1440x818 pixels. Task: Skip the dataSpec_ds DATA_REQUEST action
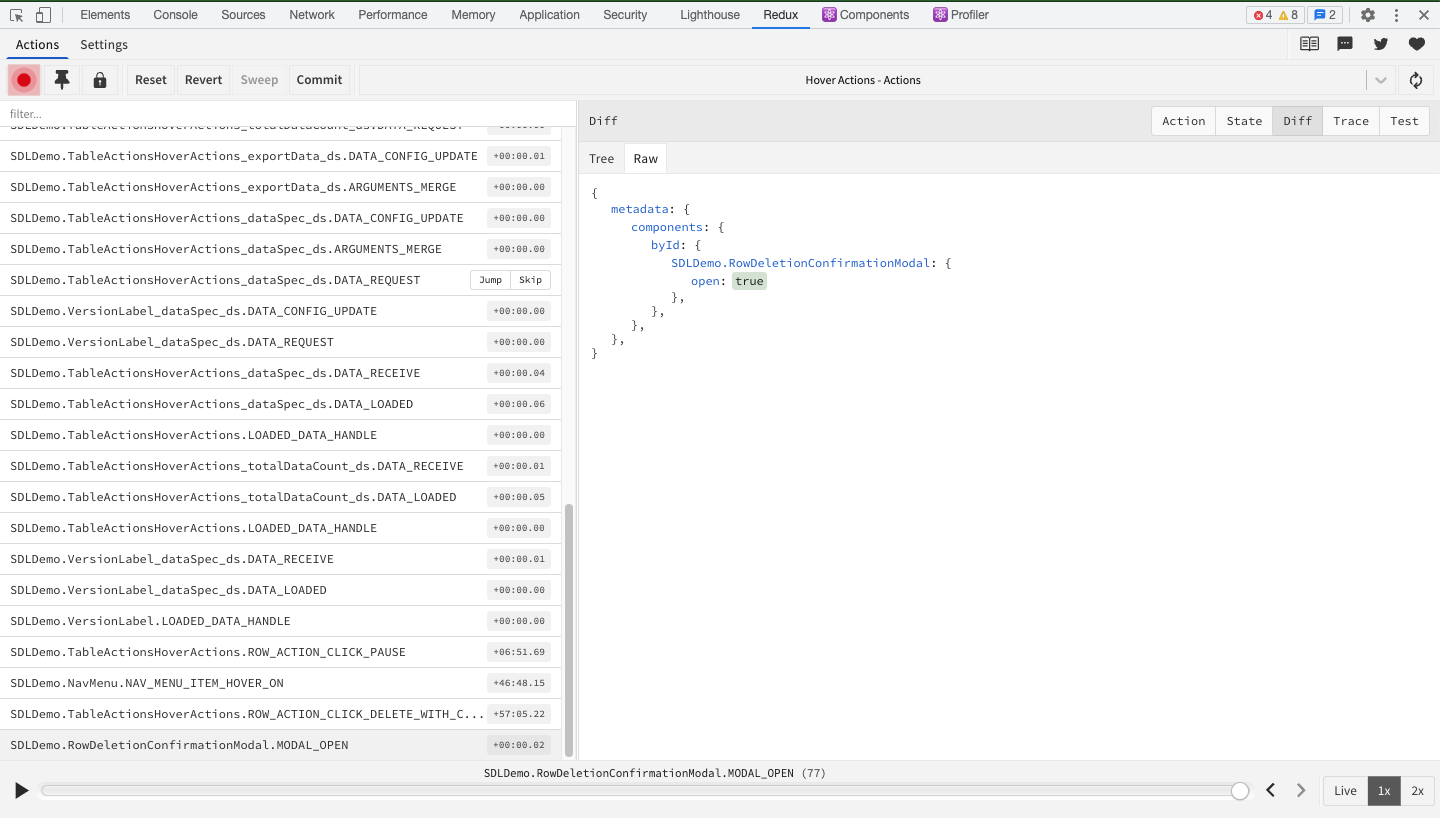[530, 280]
